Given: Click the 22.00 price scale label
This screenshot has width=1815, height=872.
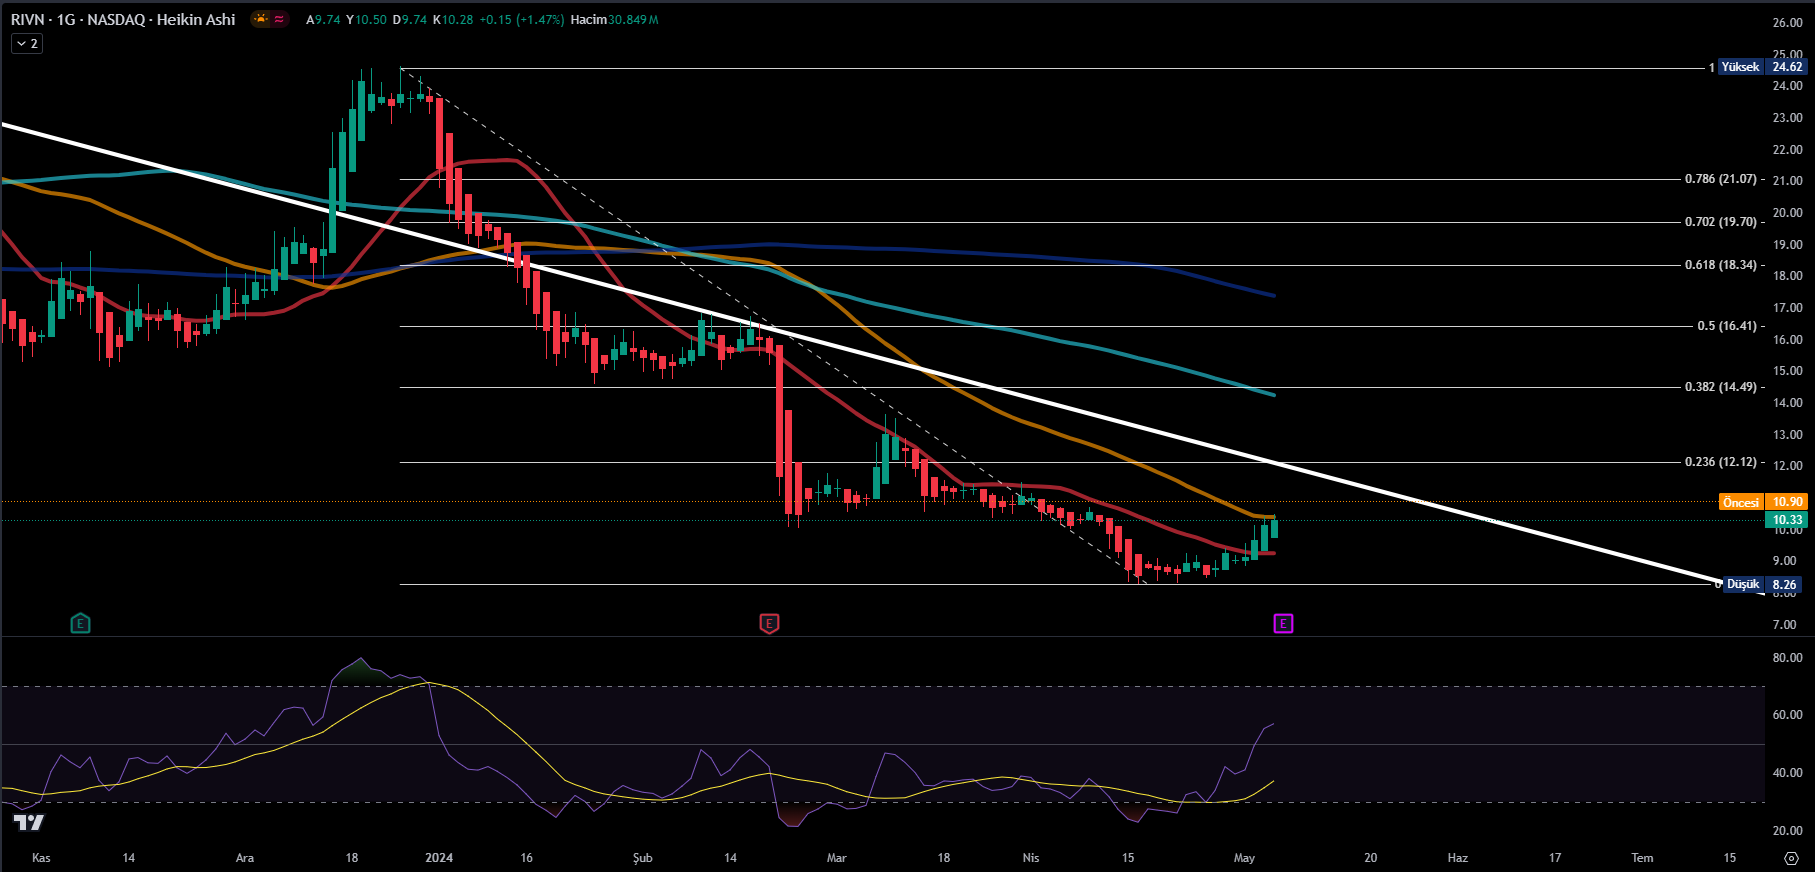Looking at the screenshot, I should pyautogui.click(x=1787, y=149).
